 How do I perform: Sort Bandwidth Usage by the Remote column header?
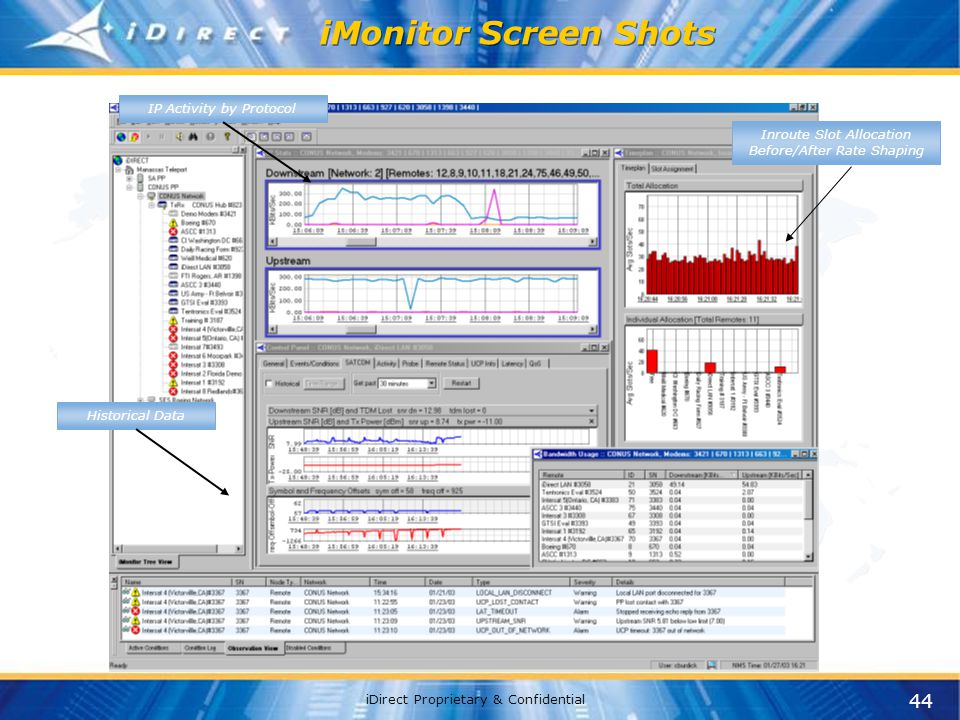coord(581,475)
